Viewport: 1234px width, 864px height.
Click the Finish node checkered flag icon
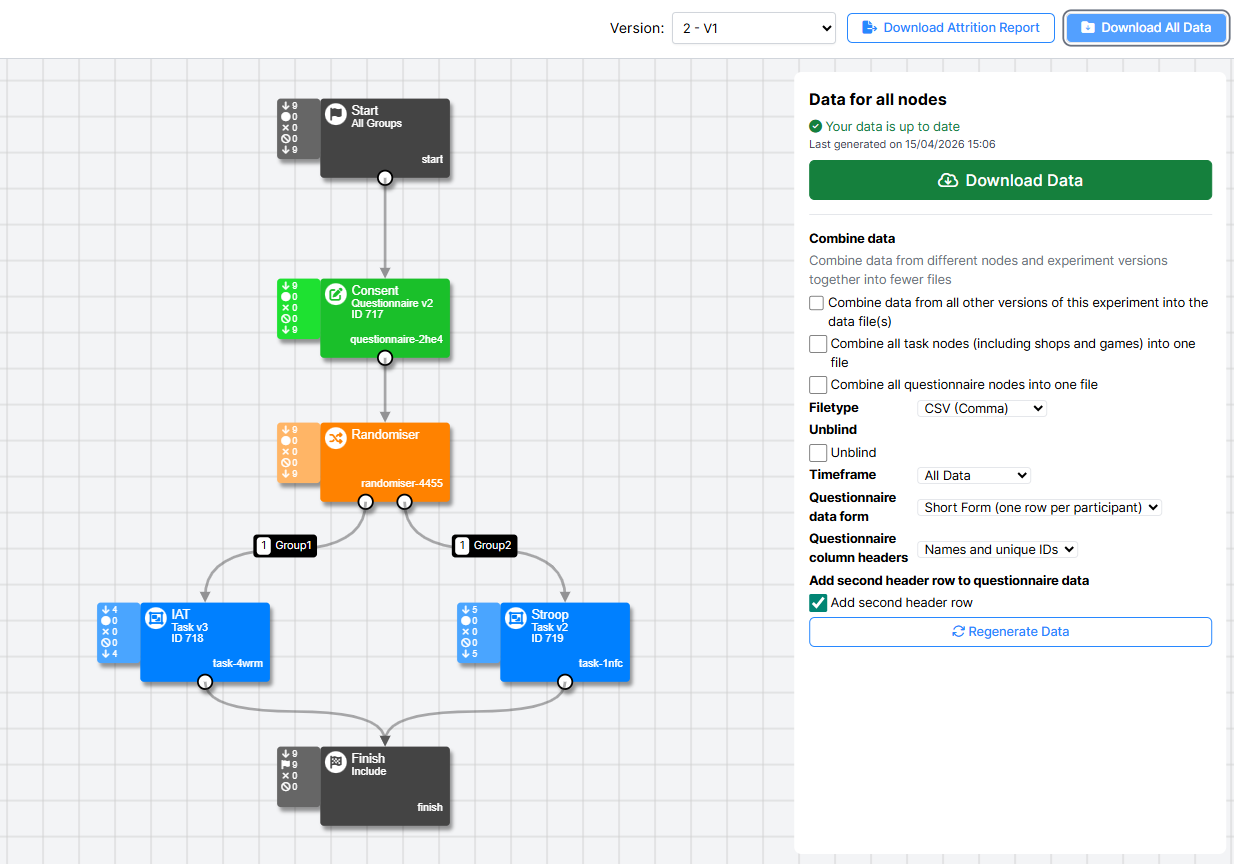[x=336, y=762]
